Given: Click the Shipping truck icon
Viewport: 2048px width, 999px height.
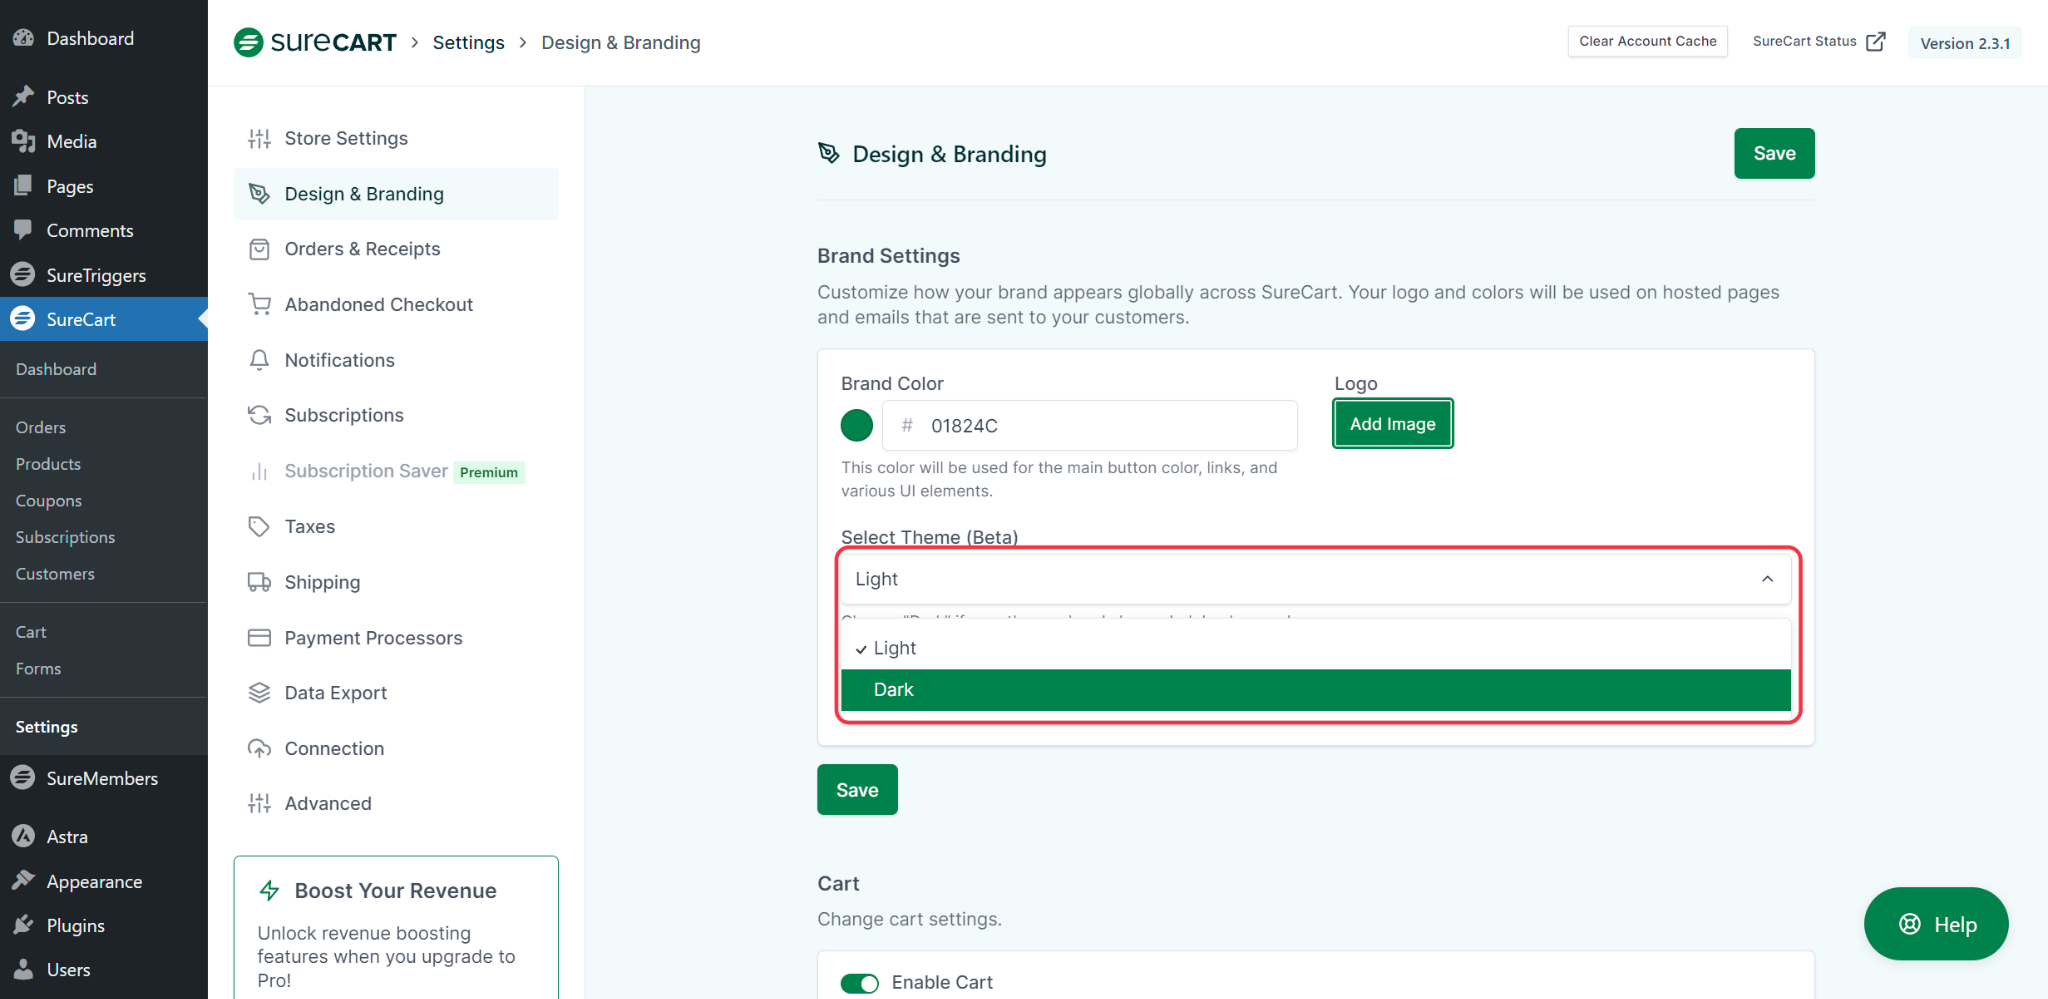Looking at the screenshot, I should click(x=259, y=582).
